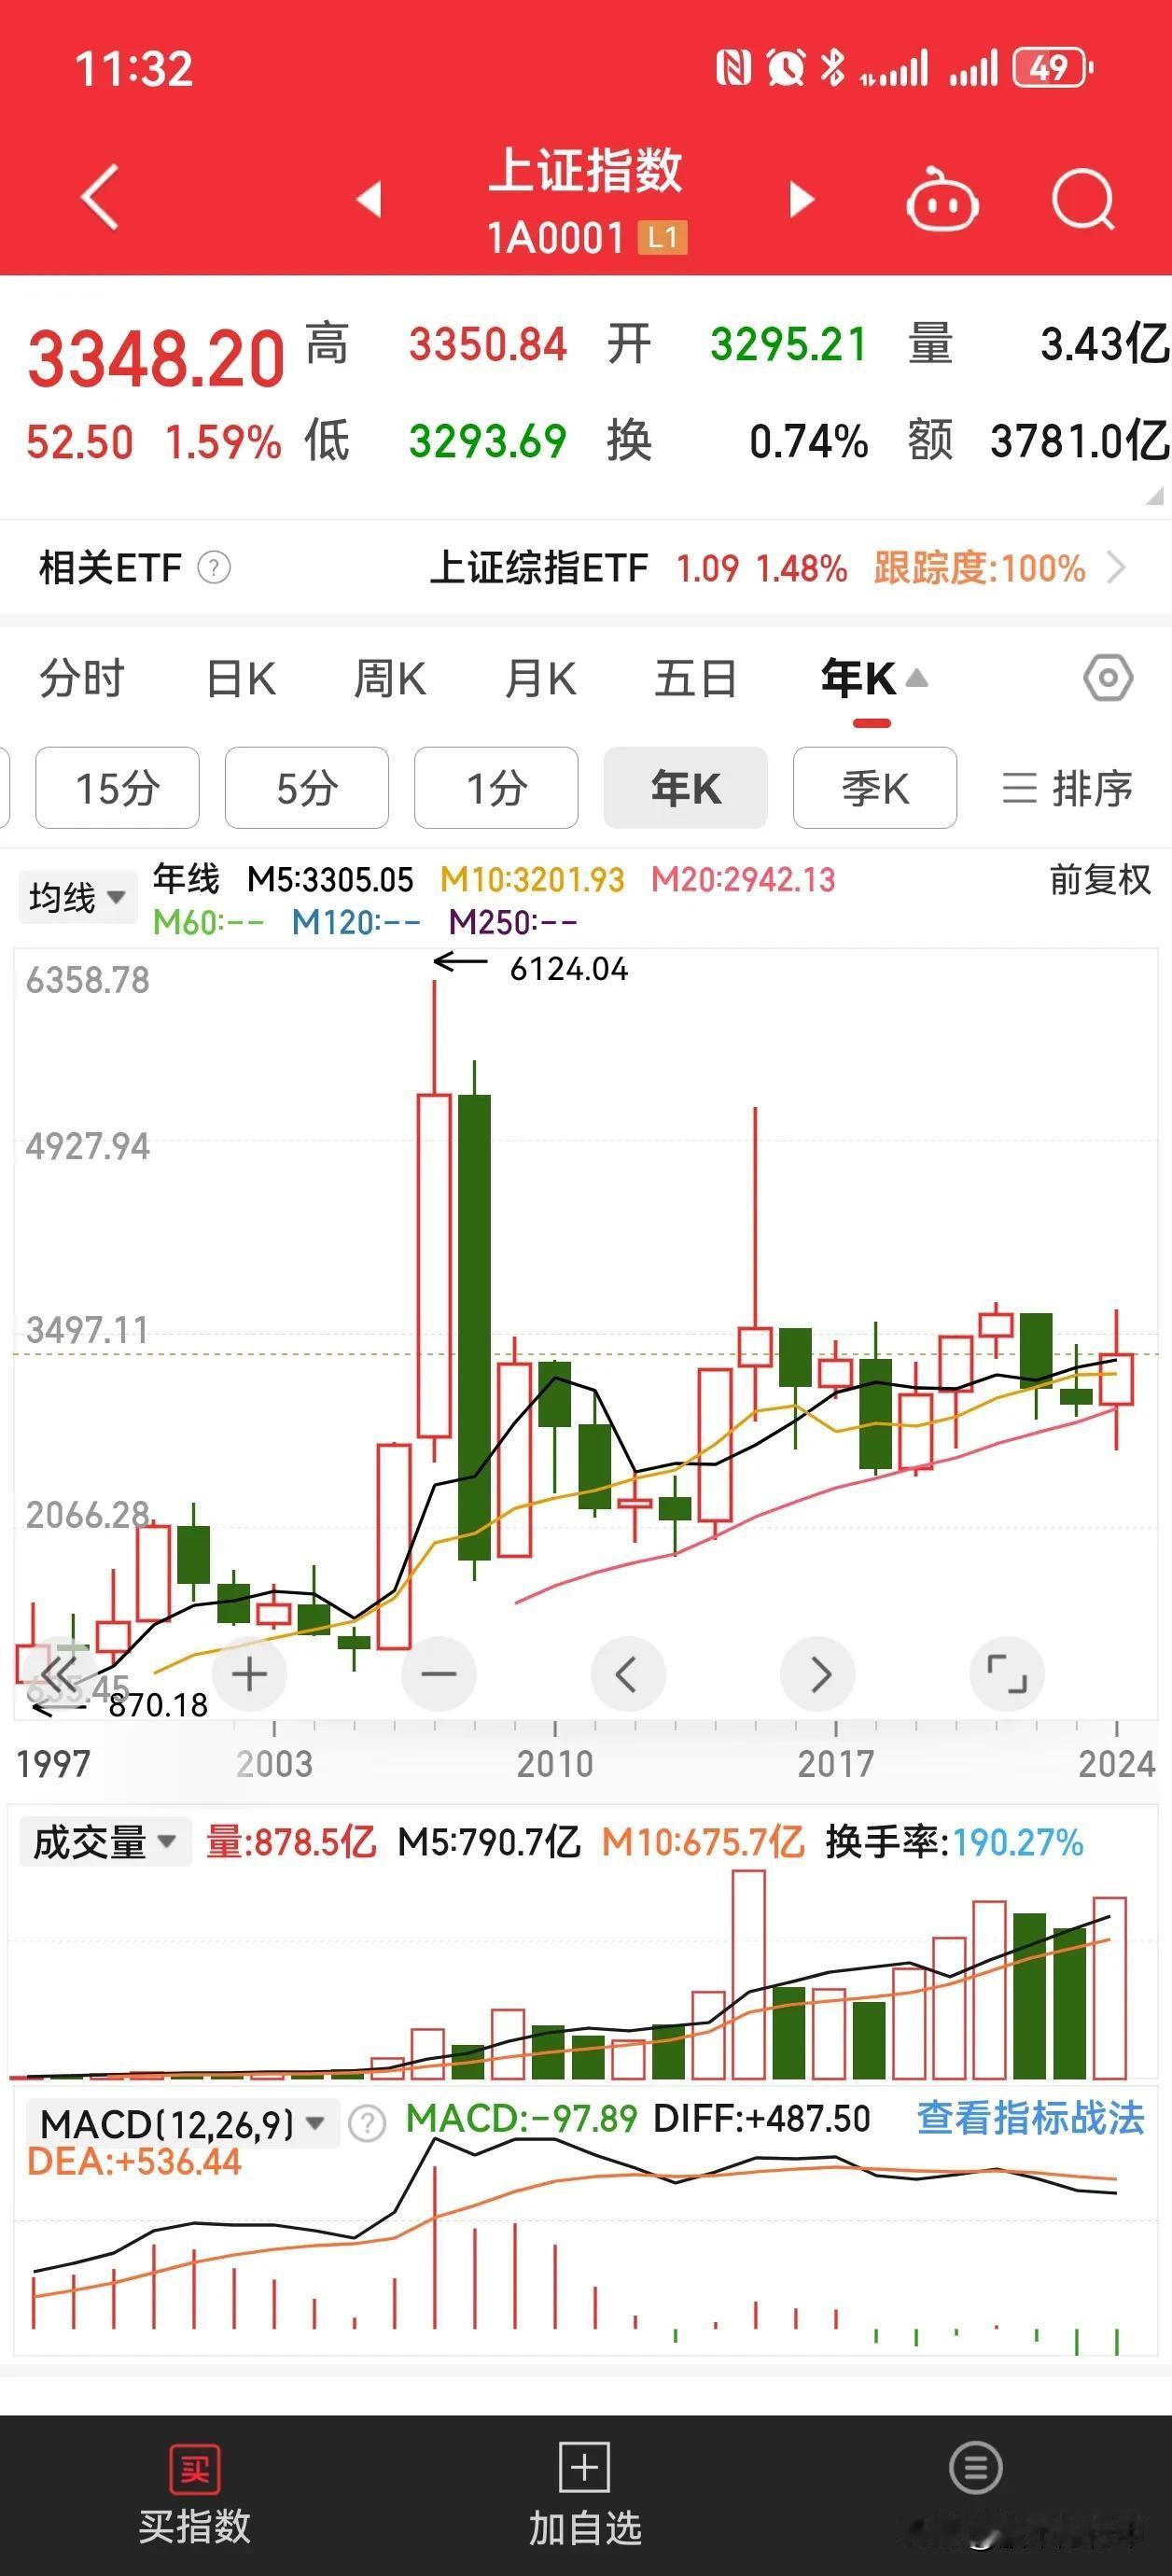Viewport: 1172px width, 2576px height.
Task: Expand quote details with corner triangle
Action: [1155, 495]
